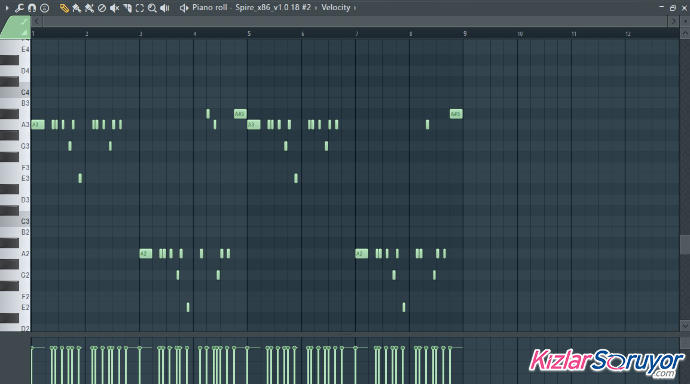Image resolution: width=690 pixels, height=384 pixels.
Task: Open the wrench tools menu
Action: point(19,8)
